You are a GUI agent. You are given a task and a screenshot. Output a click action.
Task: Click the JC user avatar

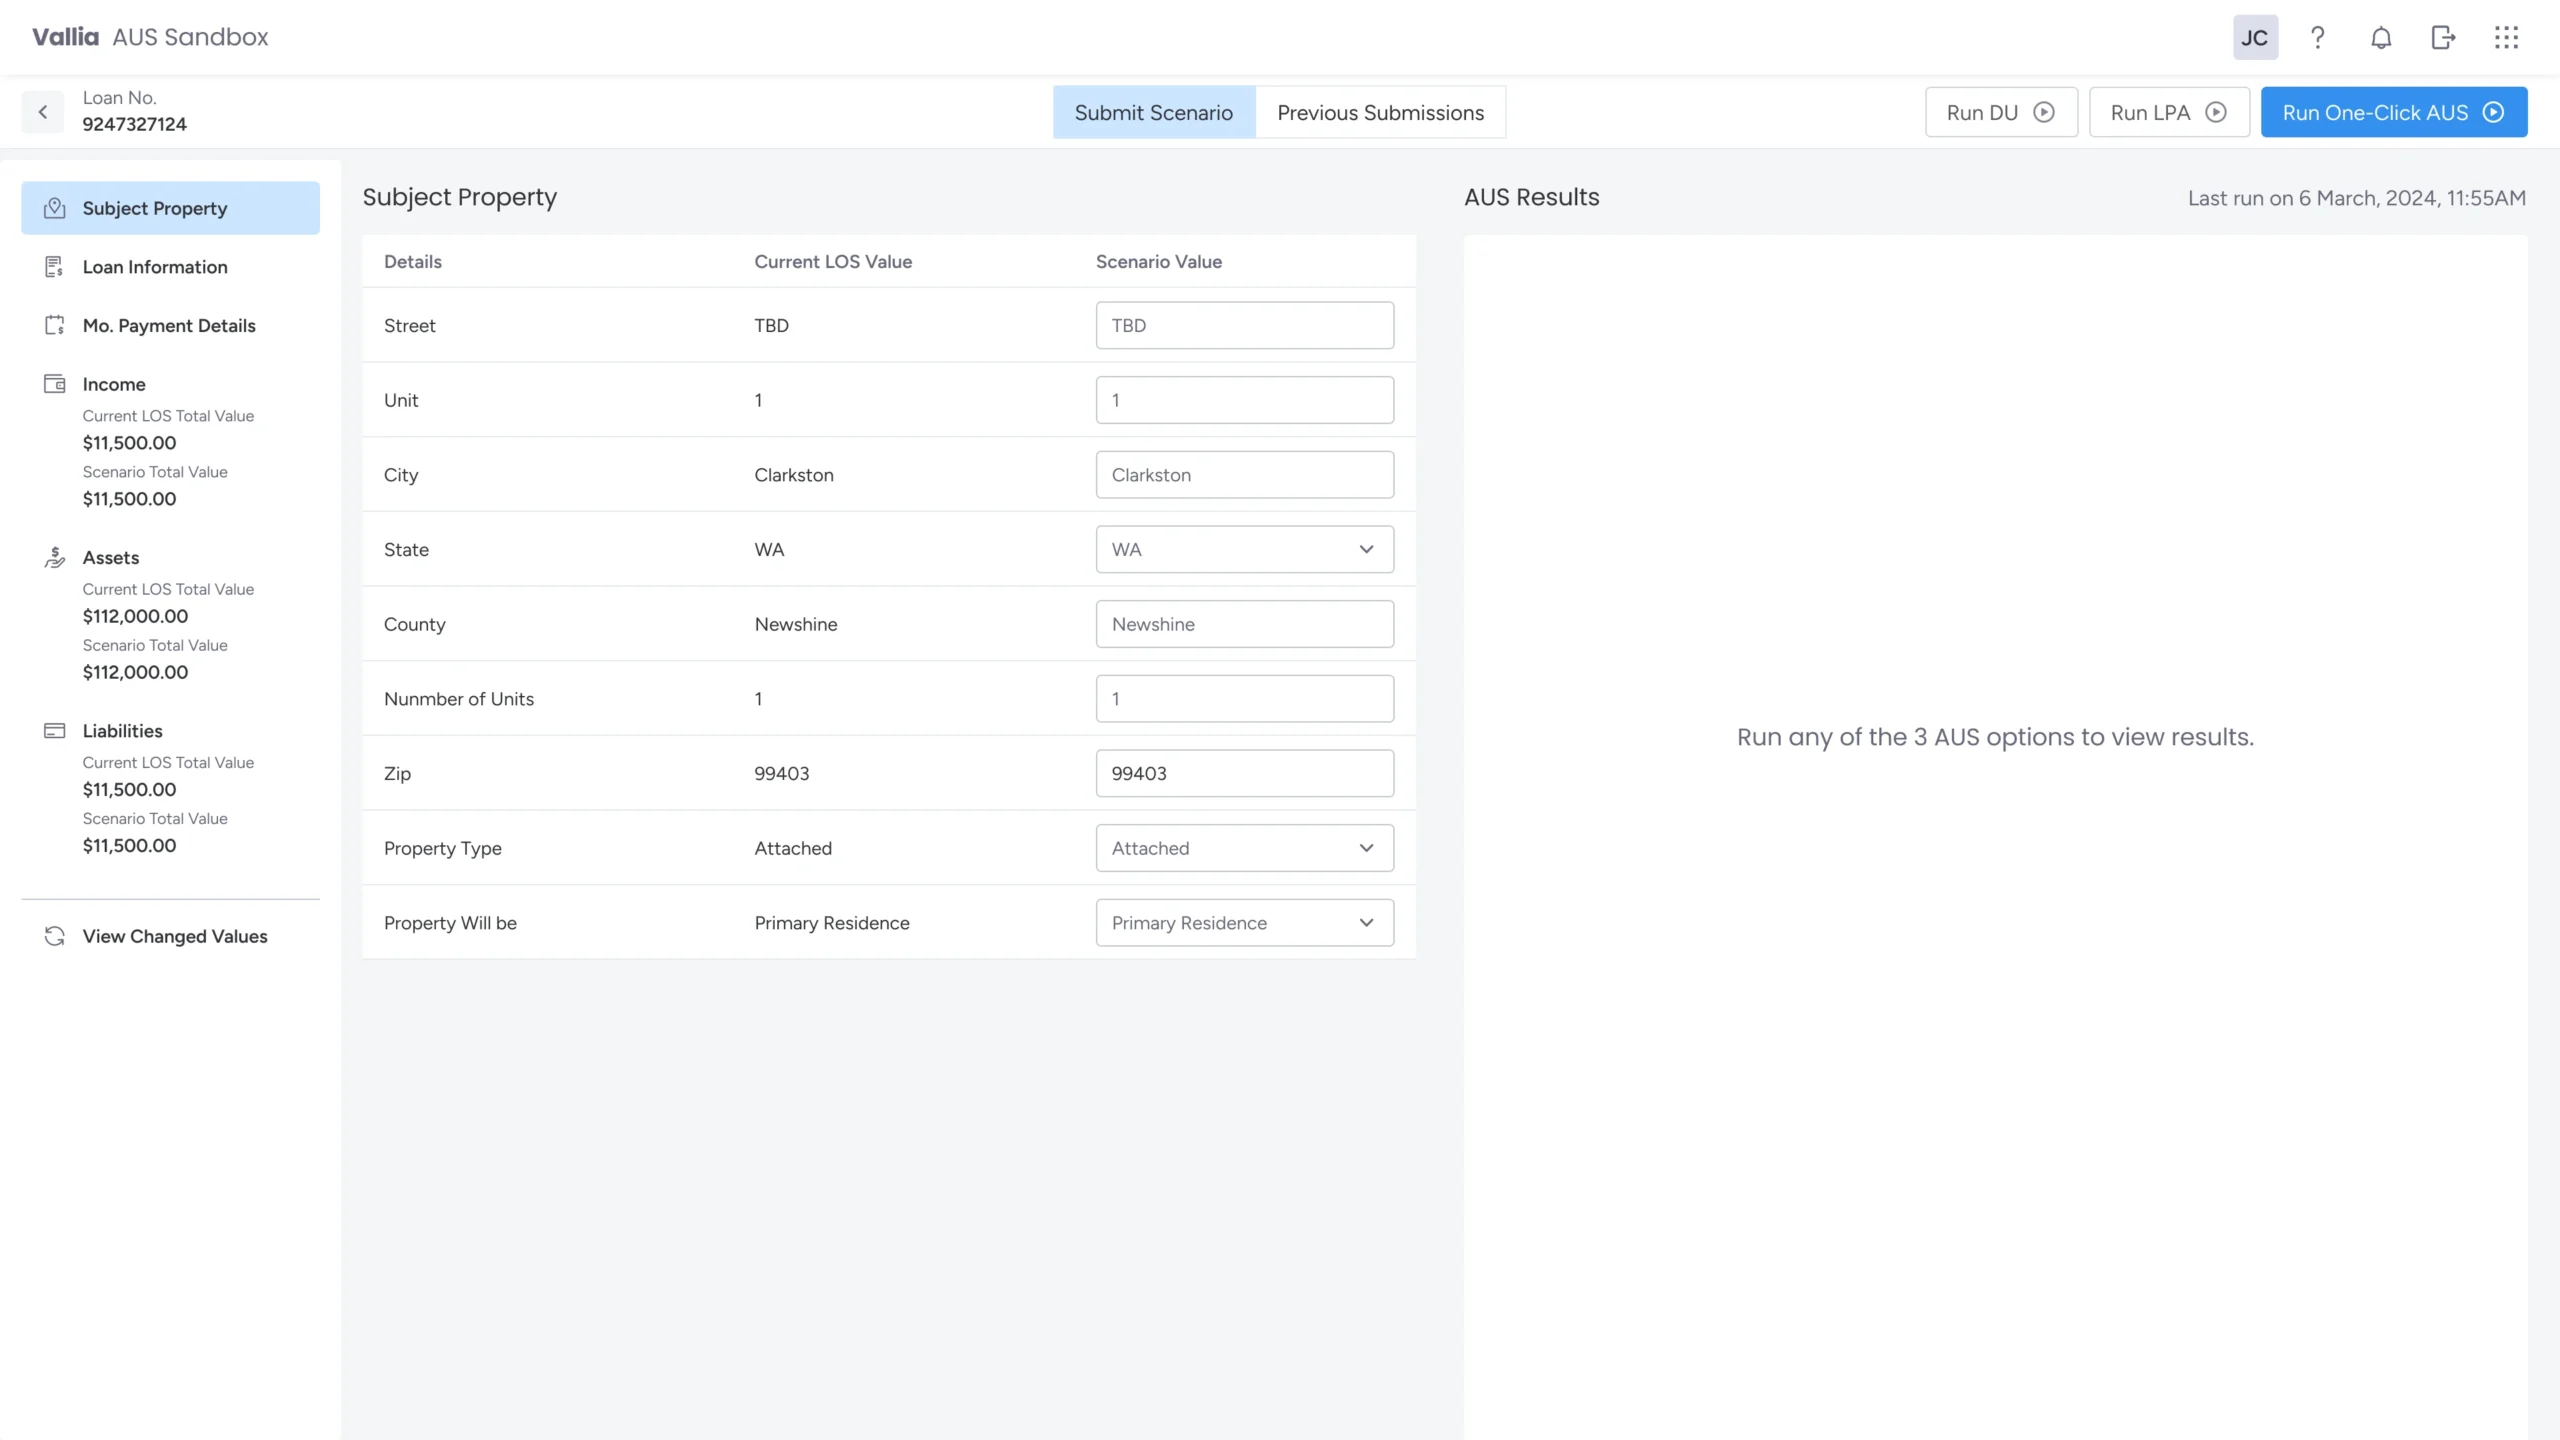click(x=2255, y=38)
